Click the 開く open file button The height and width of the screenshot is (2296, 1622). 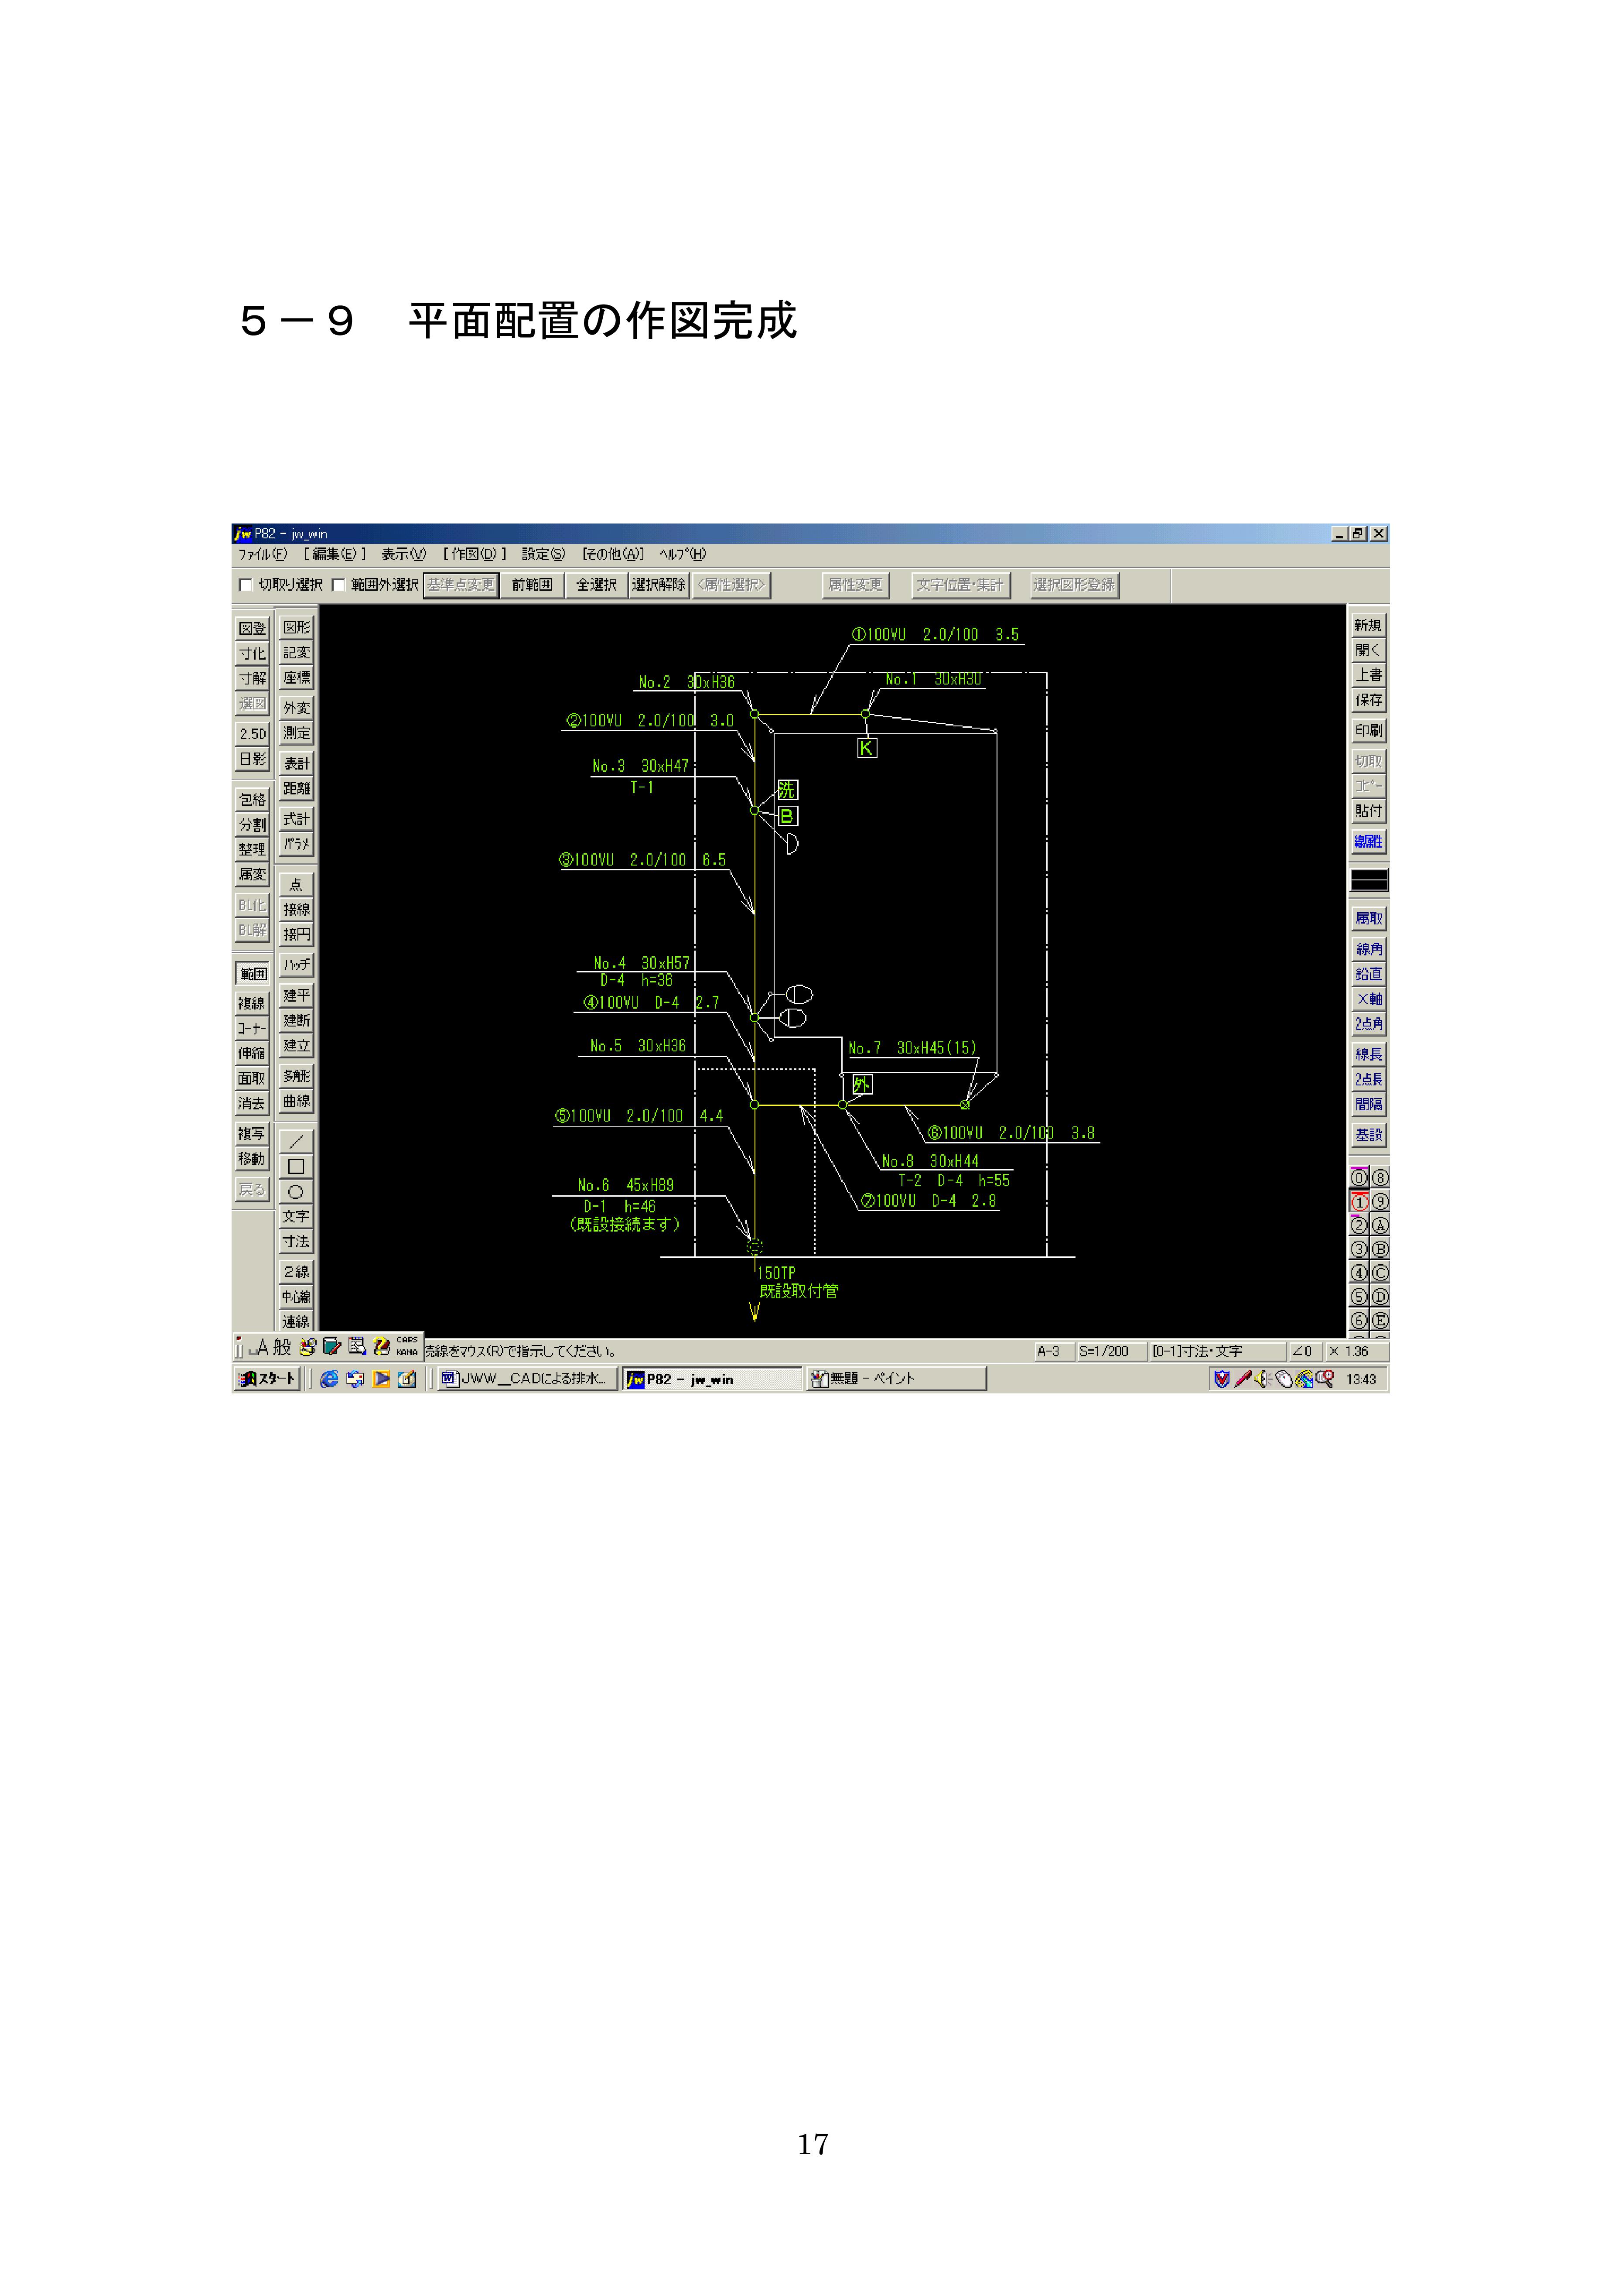point(1369,650)
